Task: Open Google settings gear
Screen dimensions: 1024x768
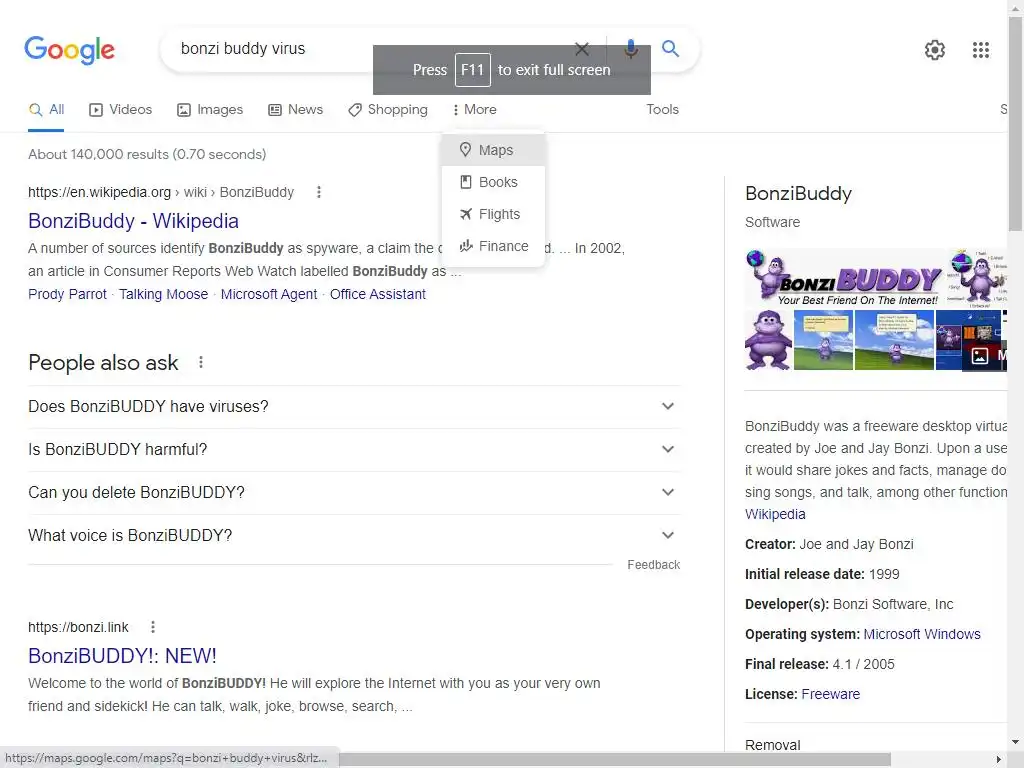Action: pyautogui.click(x=935, y=50)
